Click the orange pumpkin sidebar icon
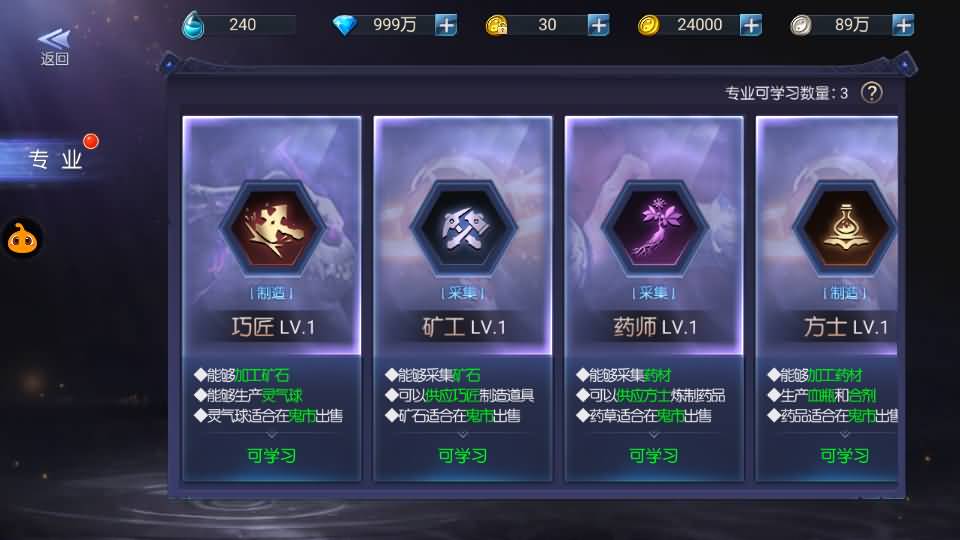960x540 pixels. click(x=22, y=238)
